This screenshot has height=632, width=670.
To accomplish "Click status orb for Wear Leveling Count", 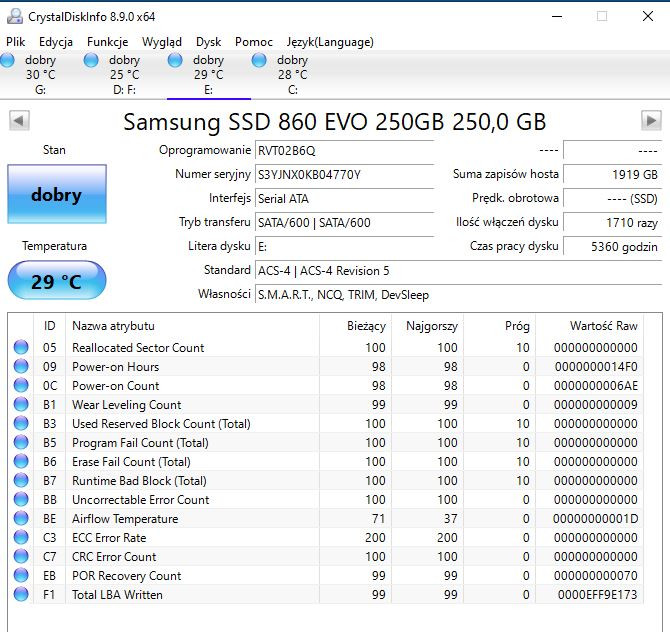I will [x=21, y=404].
